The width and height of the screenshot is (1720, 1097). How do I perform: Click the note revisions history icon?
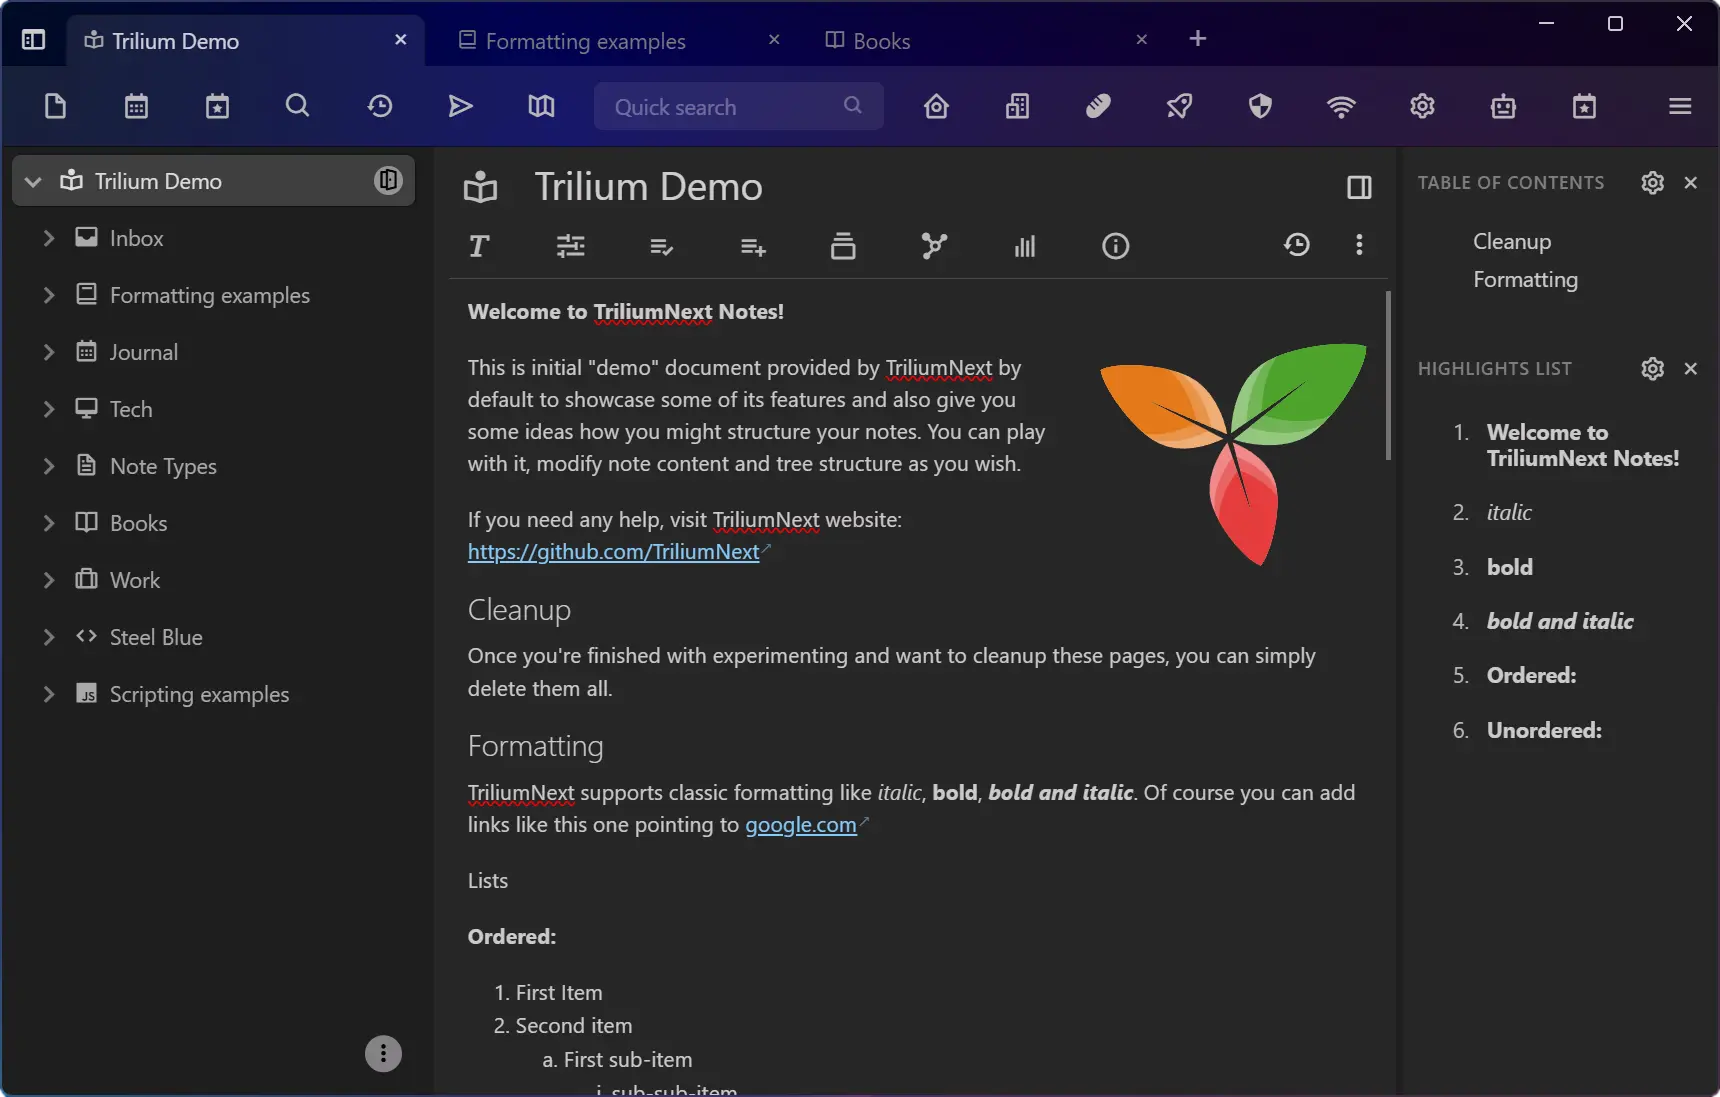pyautogui.click(x=1296, y=246)
